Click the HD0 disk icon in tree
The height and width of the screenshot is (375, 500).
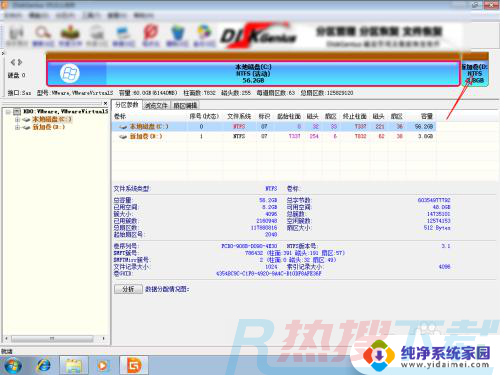pos(17,111)
